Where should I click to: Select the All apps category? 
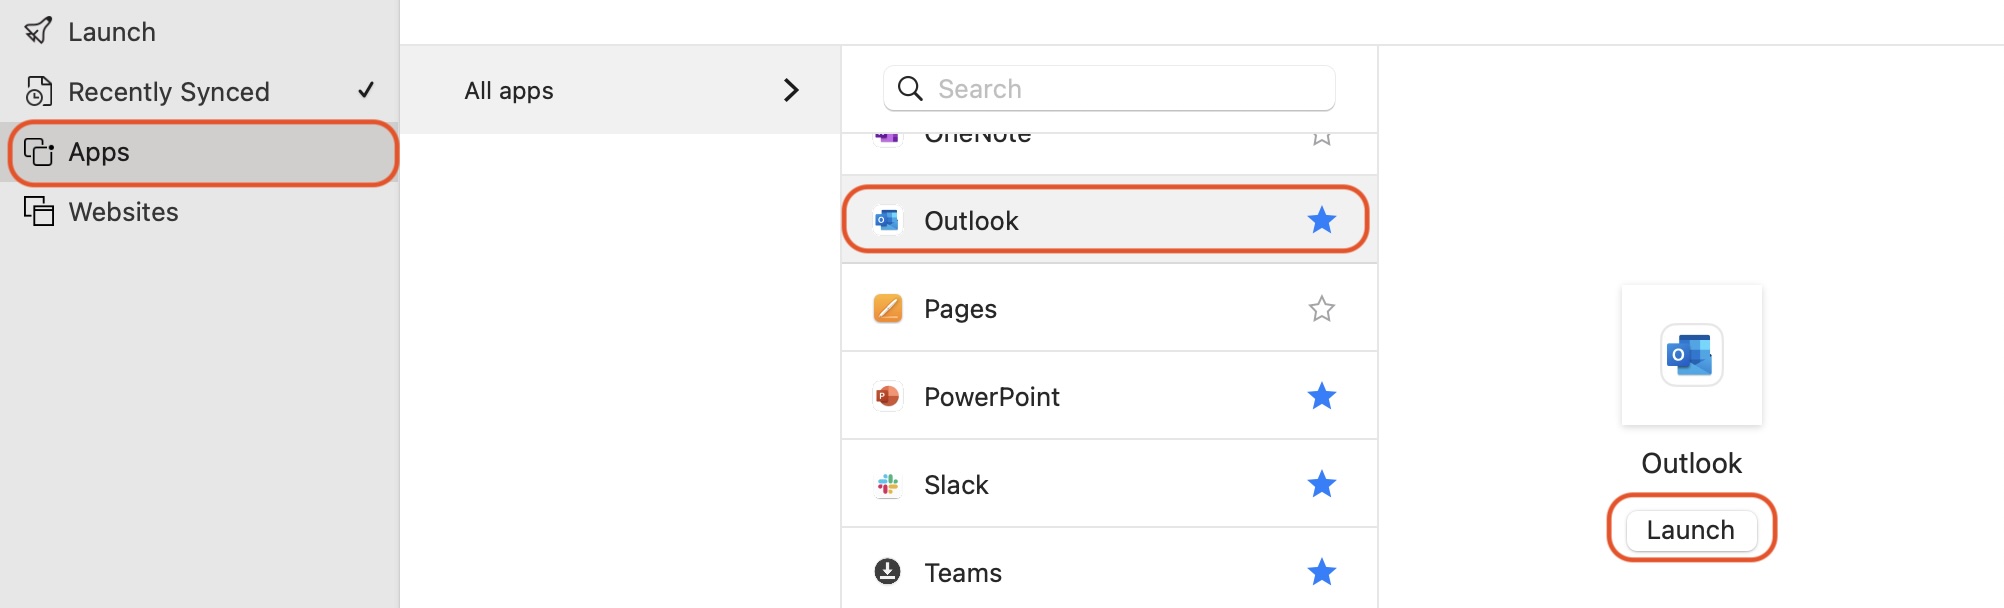pyautogui.click(x=620, y=90)
